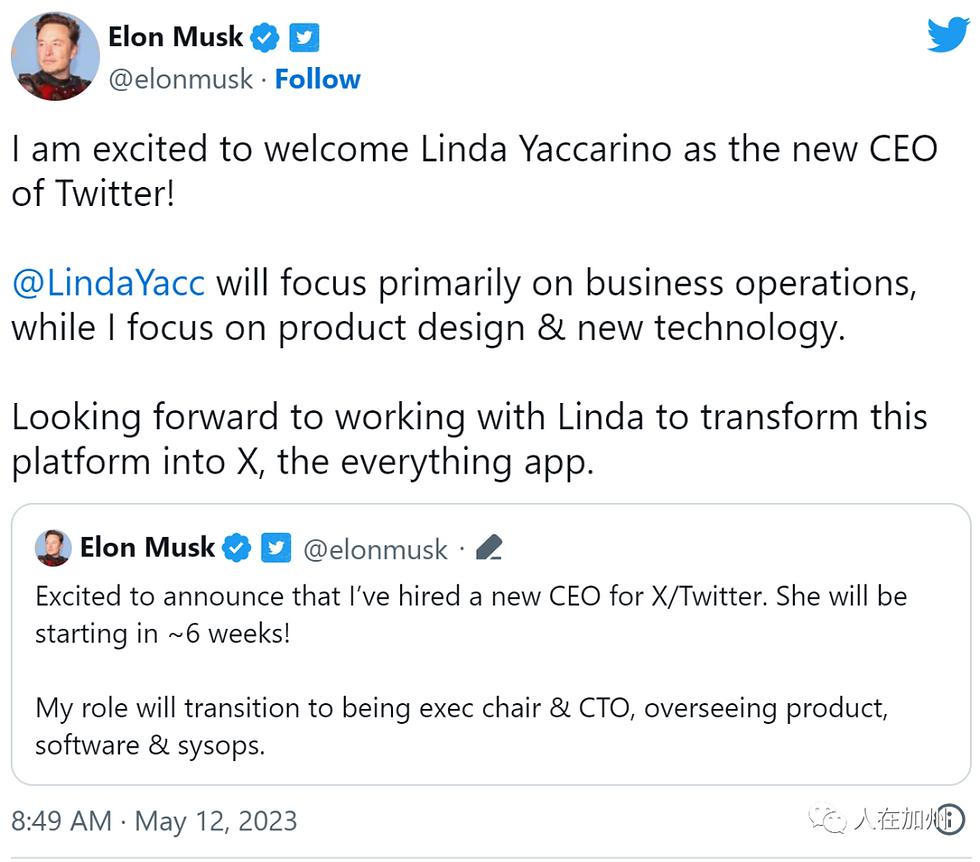Click Elon Musk's large profile avatar
This screenshot has width=980, height=862.
(55, 57)
